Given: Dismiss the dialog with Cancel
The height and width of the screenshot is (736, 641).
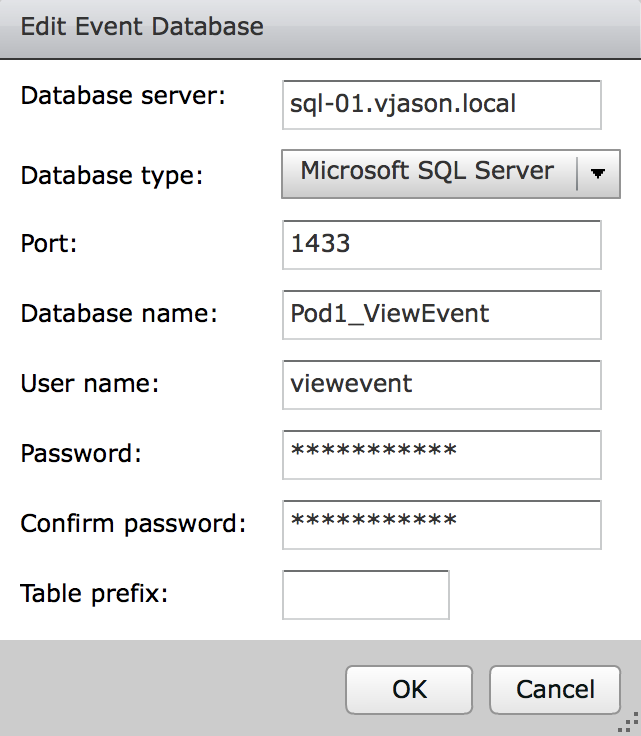Looking at the screenshot, I should tap(555, 689).
